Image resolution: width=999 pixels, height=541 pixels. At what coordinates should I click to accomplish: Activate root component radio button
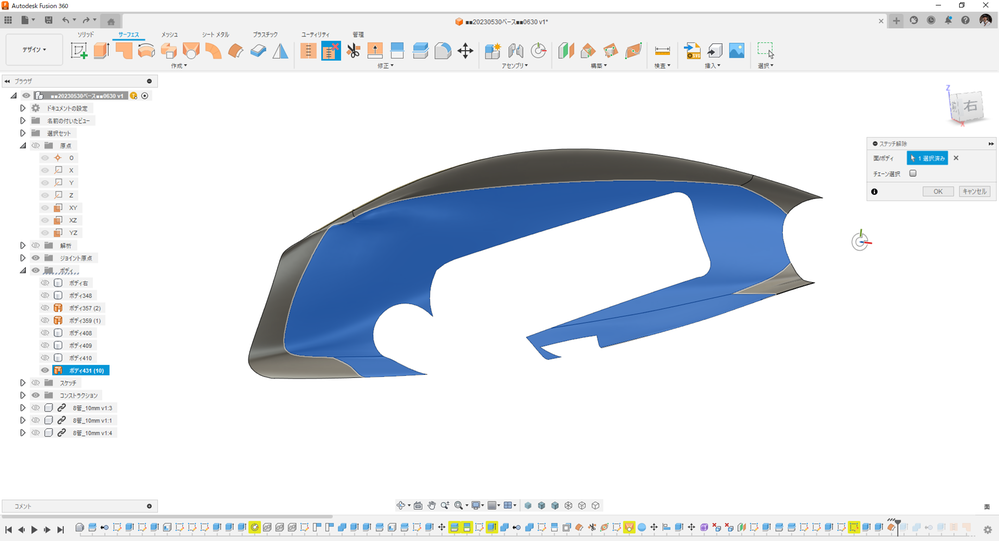click(x=145, y=96)
